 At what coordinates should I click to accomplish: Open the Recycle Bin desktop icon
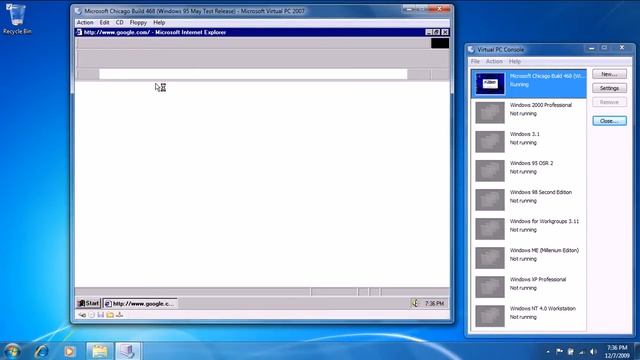[17, 19]
